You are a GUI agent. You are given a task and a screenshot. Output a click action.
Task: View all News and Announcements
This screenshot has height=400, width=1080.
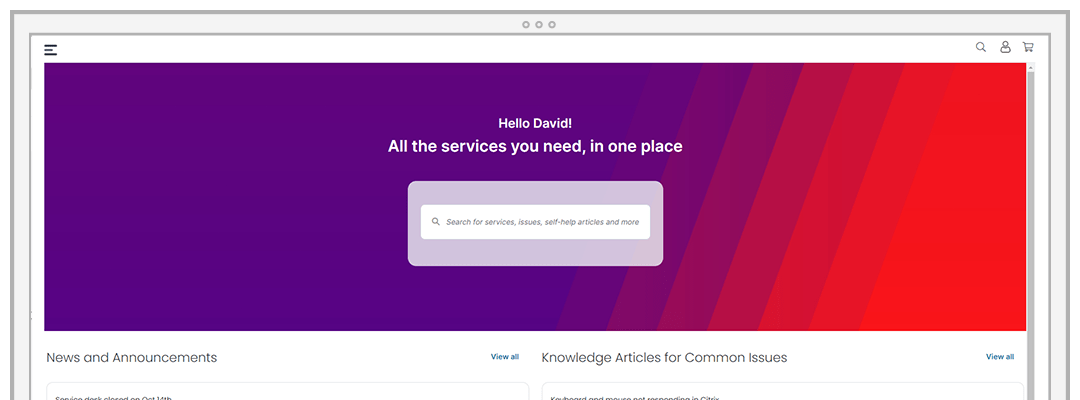coord(505,357)
